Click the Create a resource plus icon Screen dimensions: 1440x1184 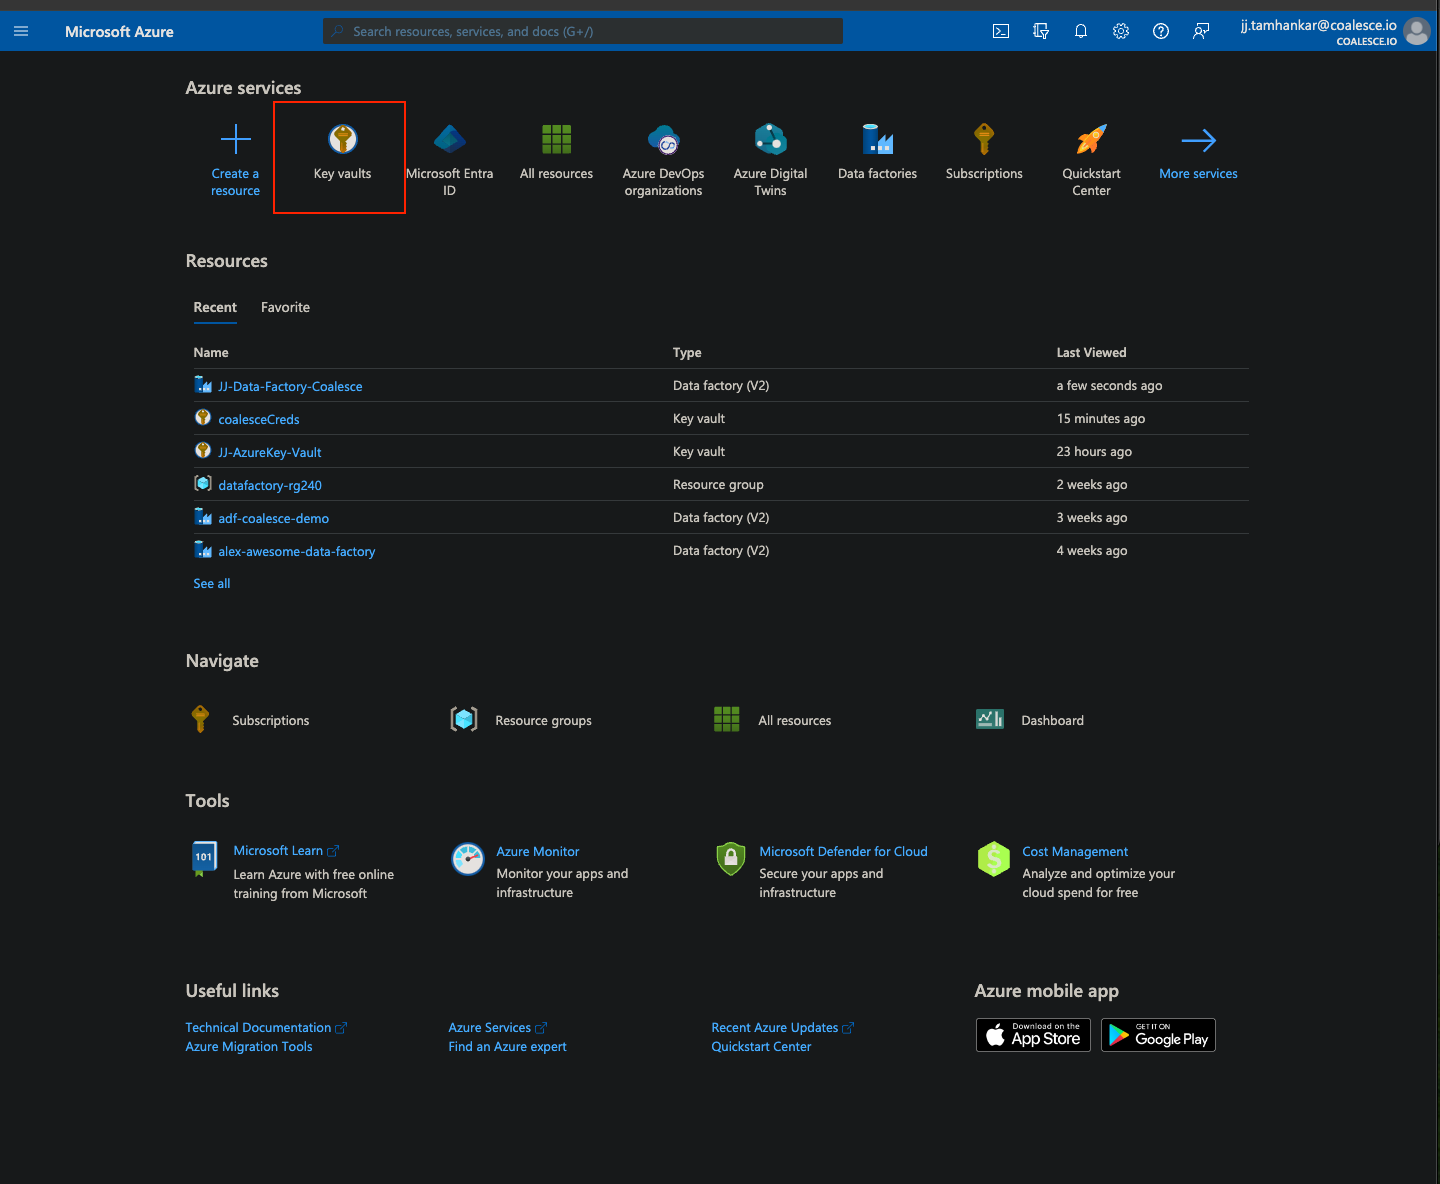pyautogui.click(x=235, y=139)
